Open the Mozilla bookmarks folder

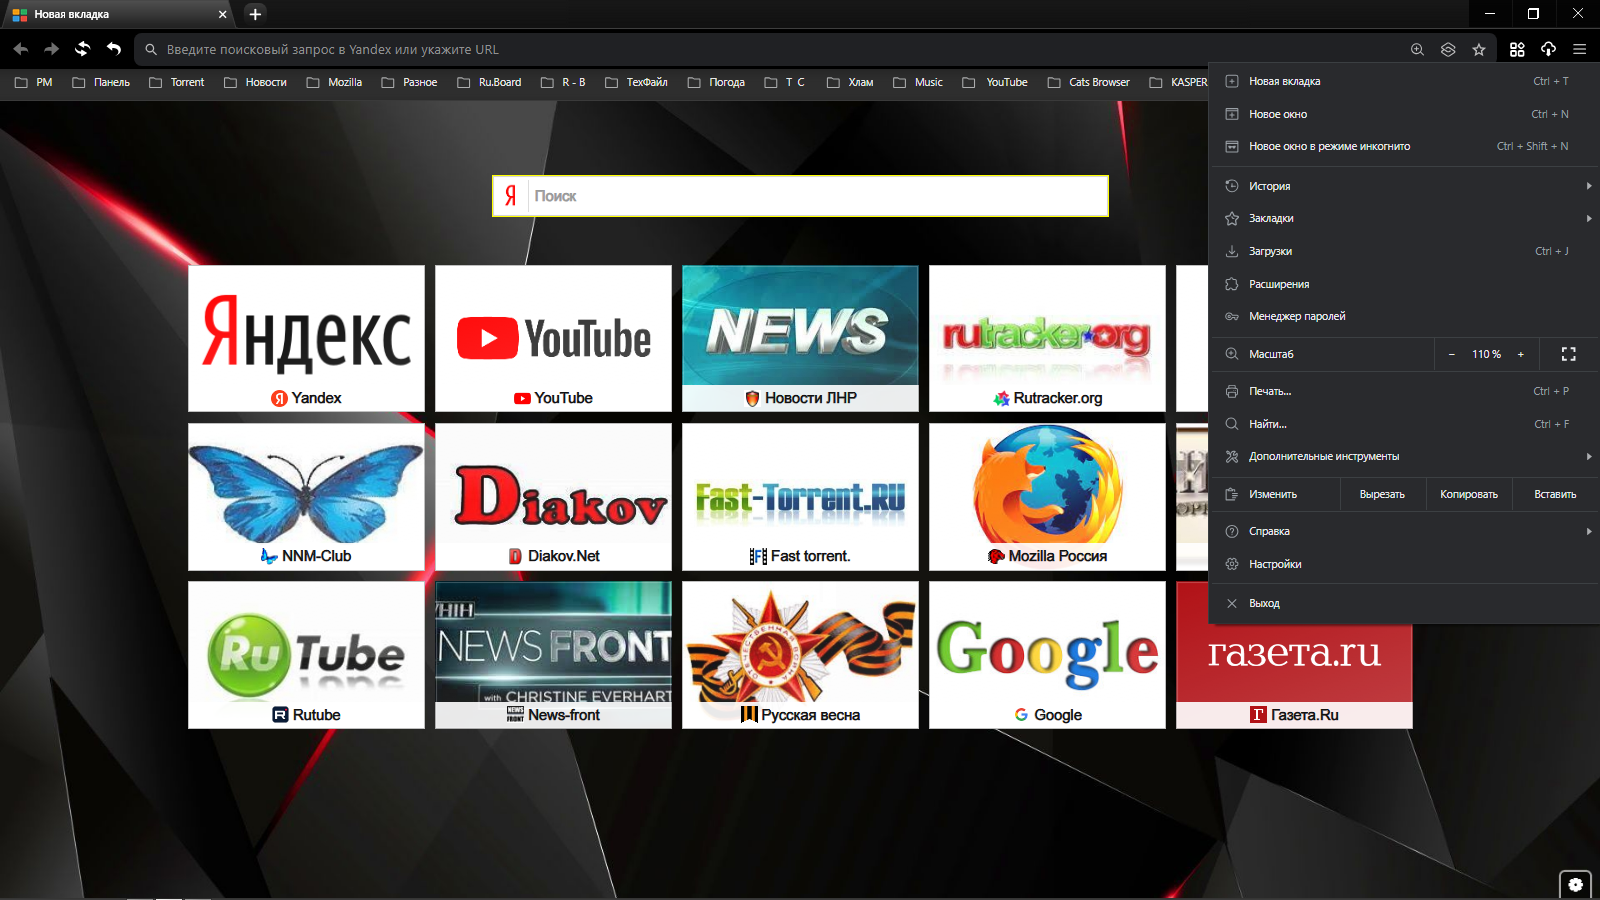334,82
